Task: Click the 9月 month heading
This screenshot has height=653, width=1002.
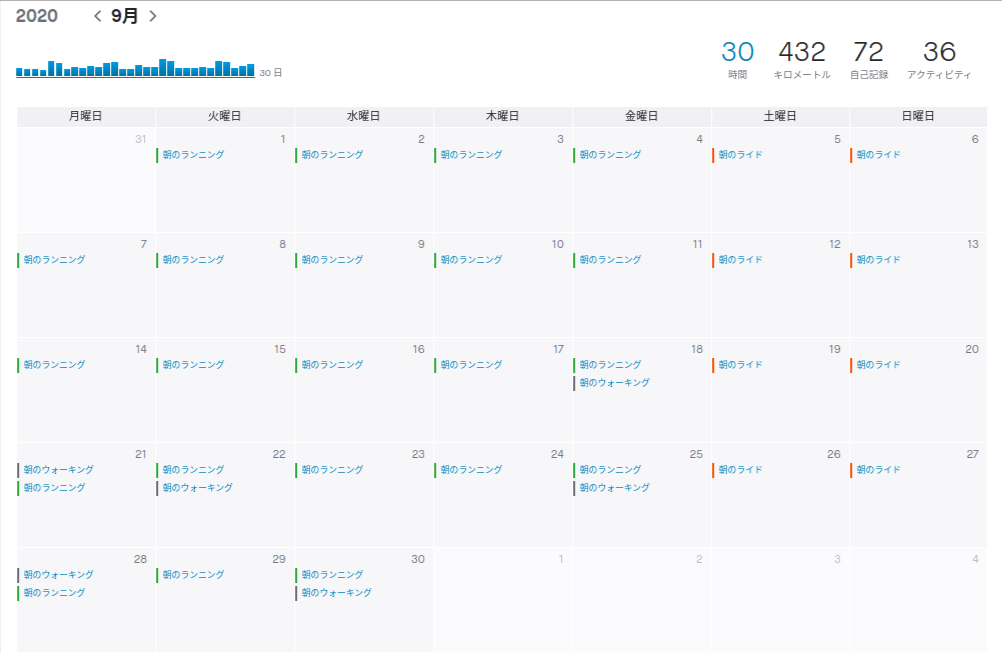Action: coord(125,16)
